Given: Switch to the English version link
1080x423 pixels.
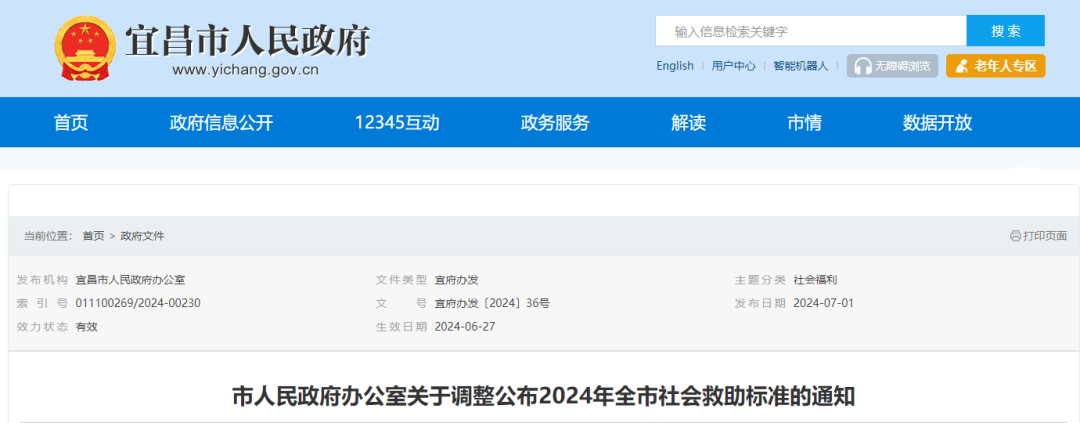Looking at the screenshot, I should coord(675,66).
